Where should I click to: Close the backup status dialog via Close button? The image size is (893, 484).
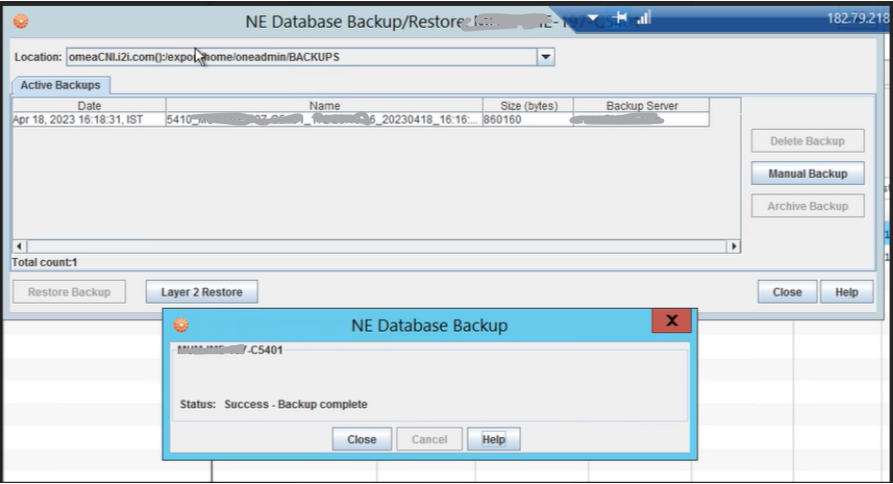pyautogui.click(x=362, y=440)
